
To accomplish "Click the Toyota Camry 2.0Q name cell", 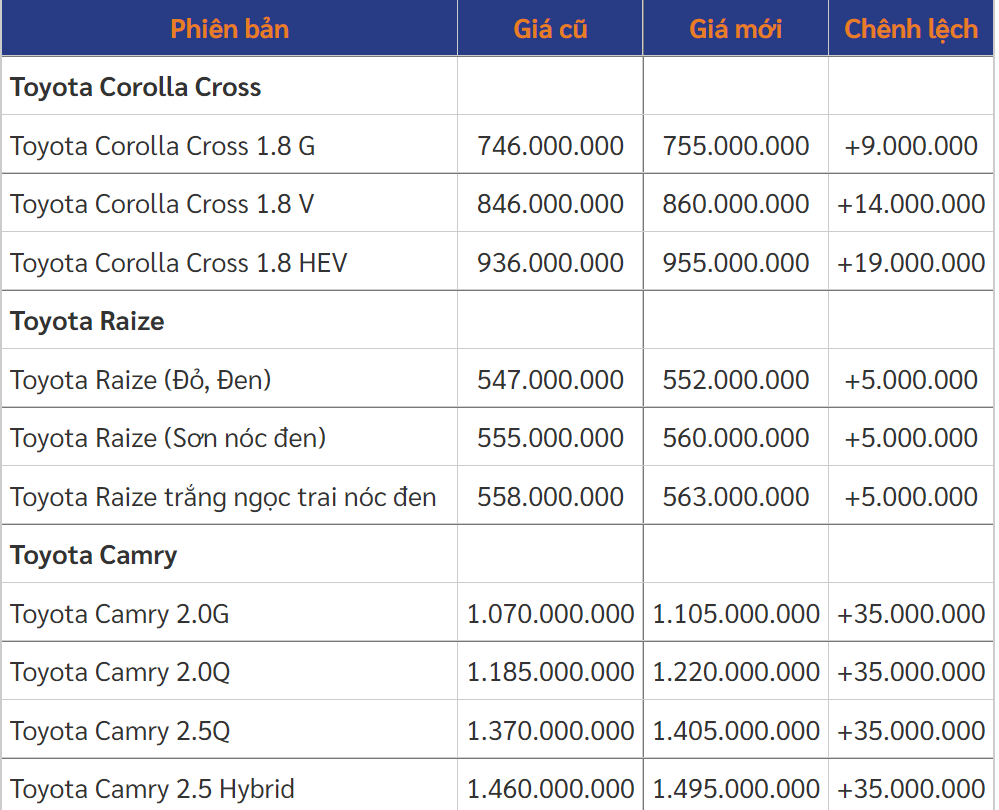I will click(120, 672).
